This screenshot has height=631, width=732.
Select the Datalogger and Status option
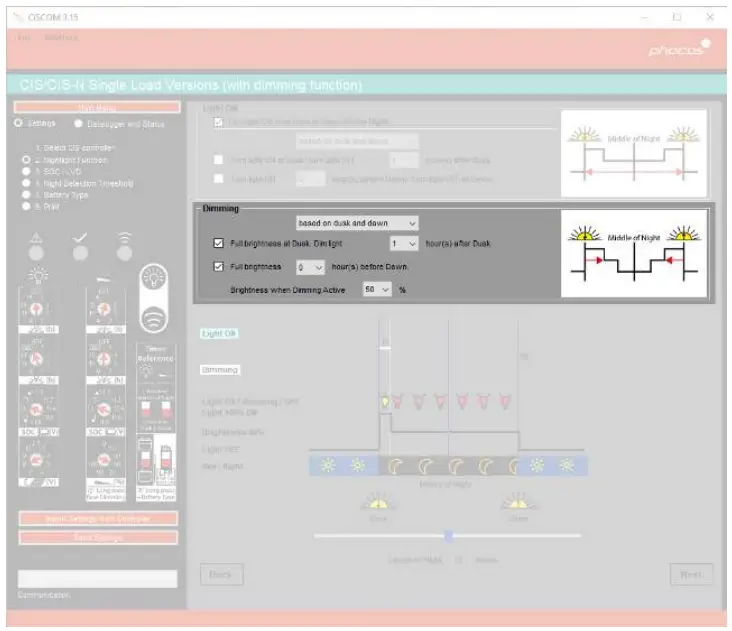78,124
